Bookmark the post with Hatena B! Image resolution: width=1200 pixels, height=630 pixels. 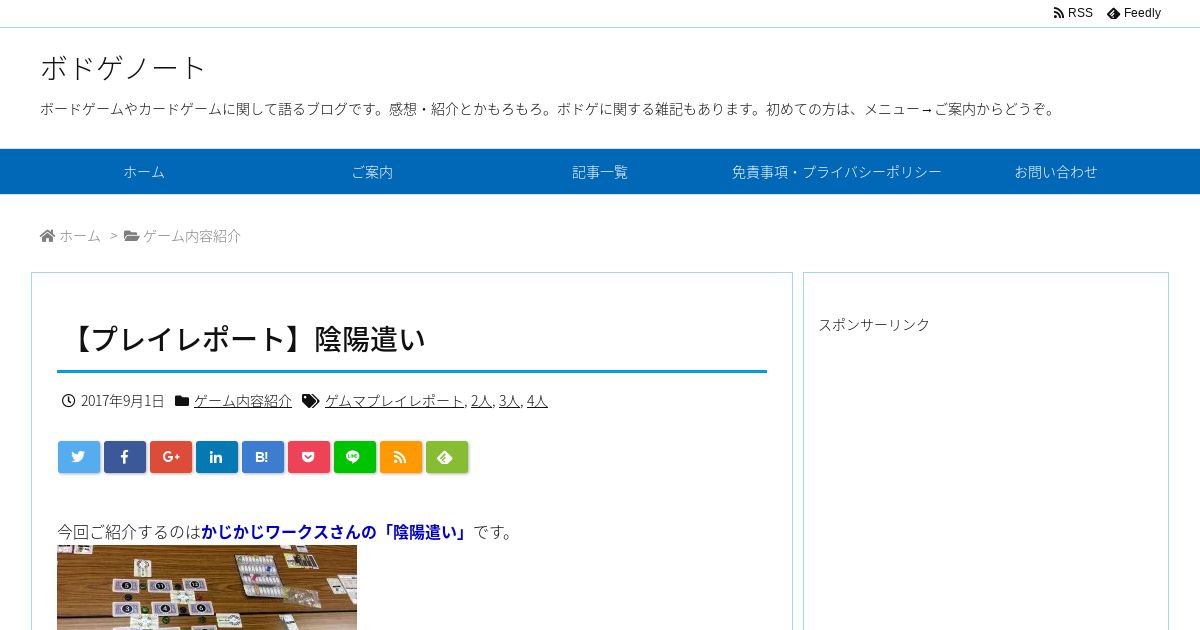point(263,457)
